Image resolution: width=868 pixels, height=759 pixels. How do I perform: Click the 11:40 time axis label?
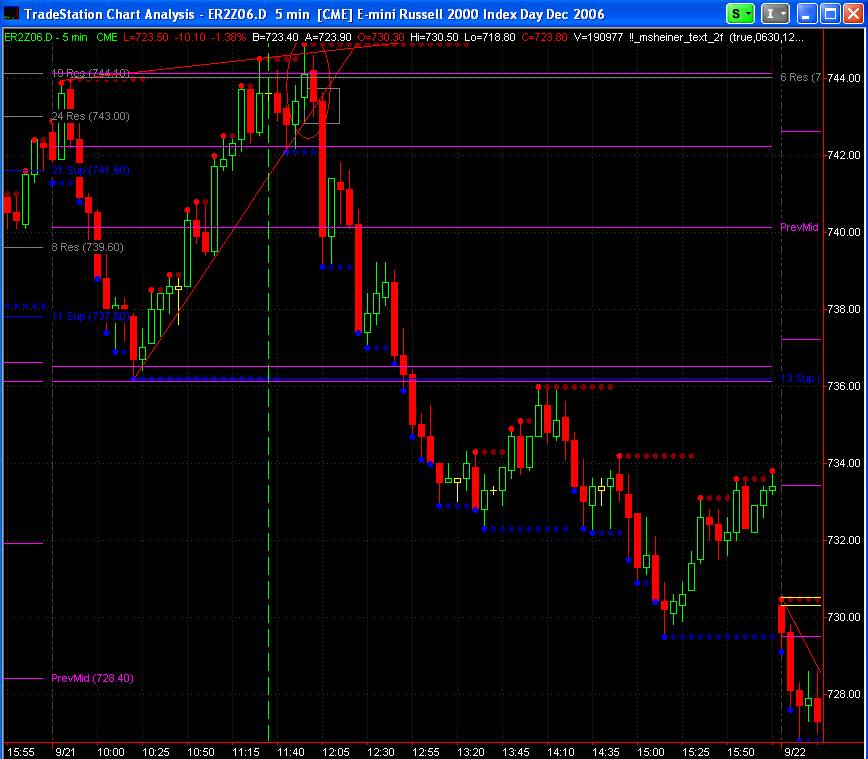pyautogui.click(x=291, y=752)
